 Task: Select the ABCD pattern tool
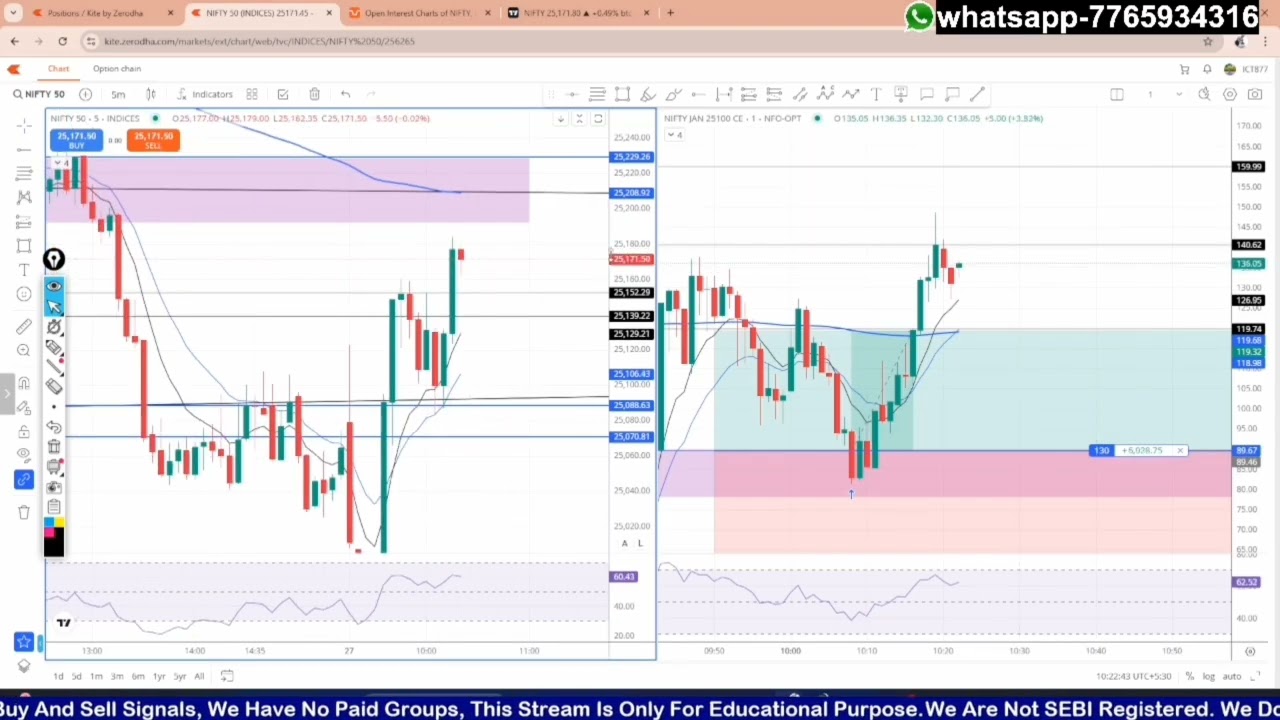click(x=825, y=94)
